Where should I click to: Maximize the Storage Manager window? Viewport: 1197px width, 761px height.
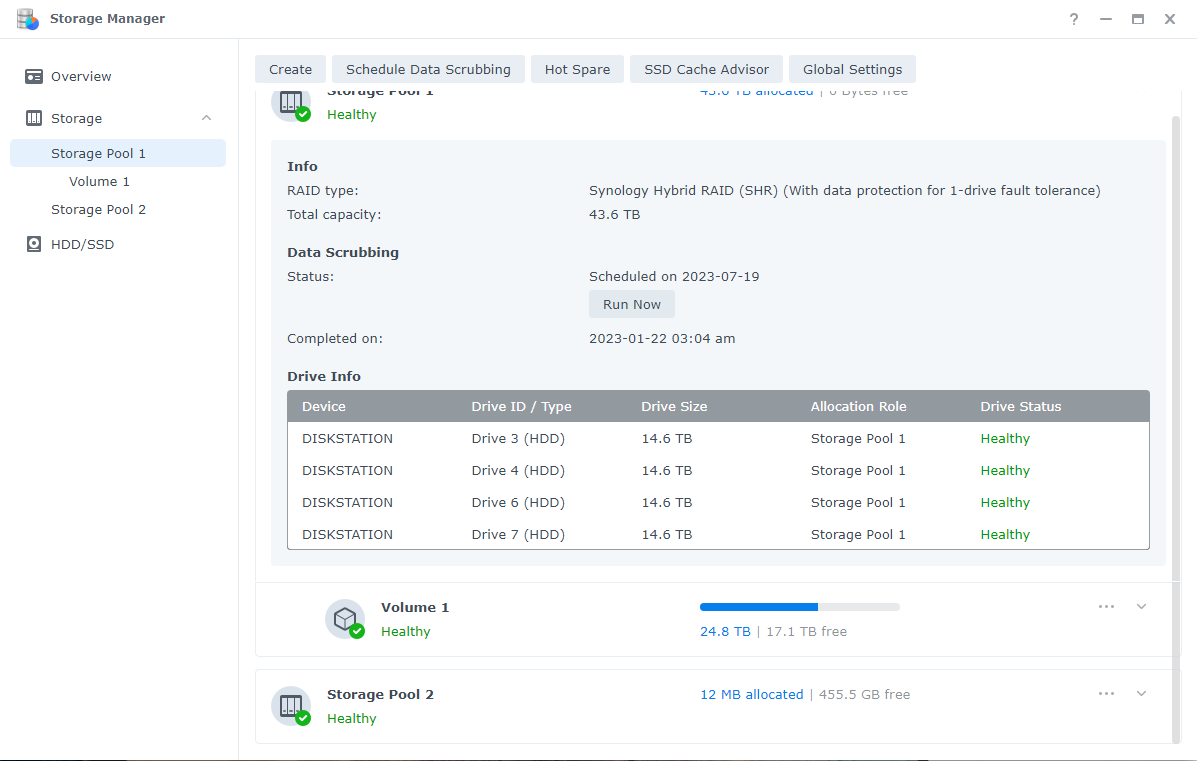coord(1137,19)
